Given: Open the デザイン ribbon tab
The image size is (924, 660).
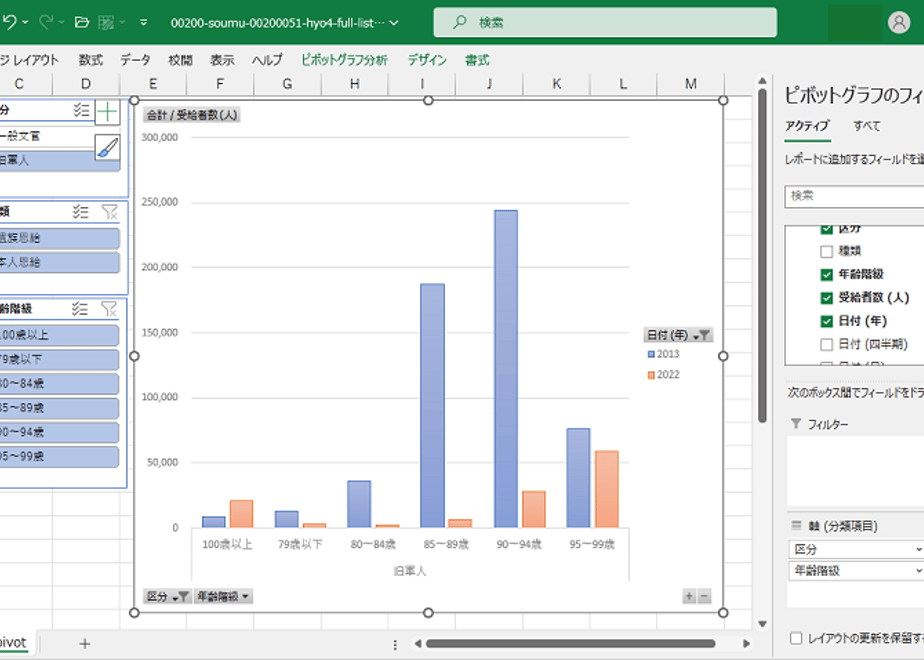Looking at the screenshot, I should click(427, 60).
